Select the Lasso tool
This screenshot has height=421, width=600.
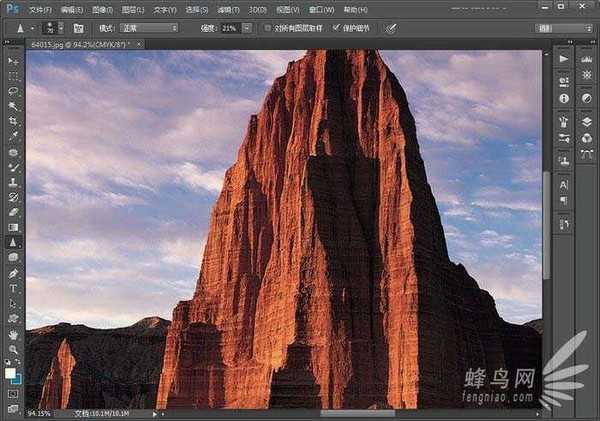[13, 91]
